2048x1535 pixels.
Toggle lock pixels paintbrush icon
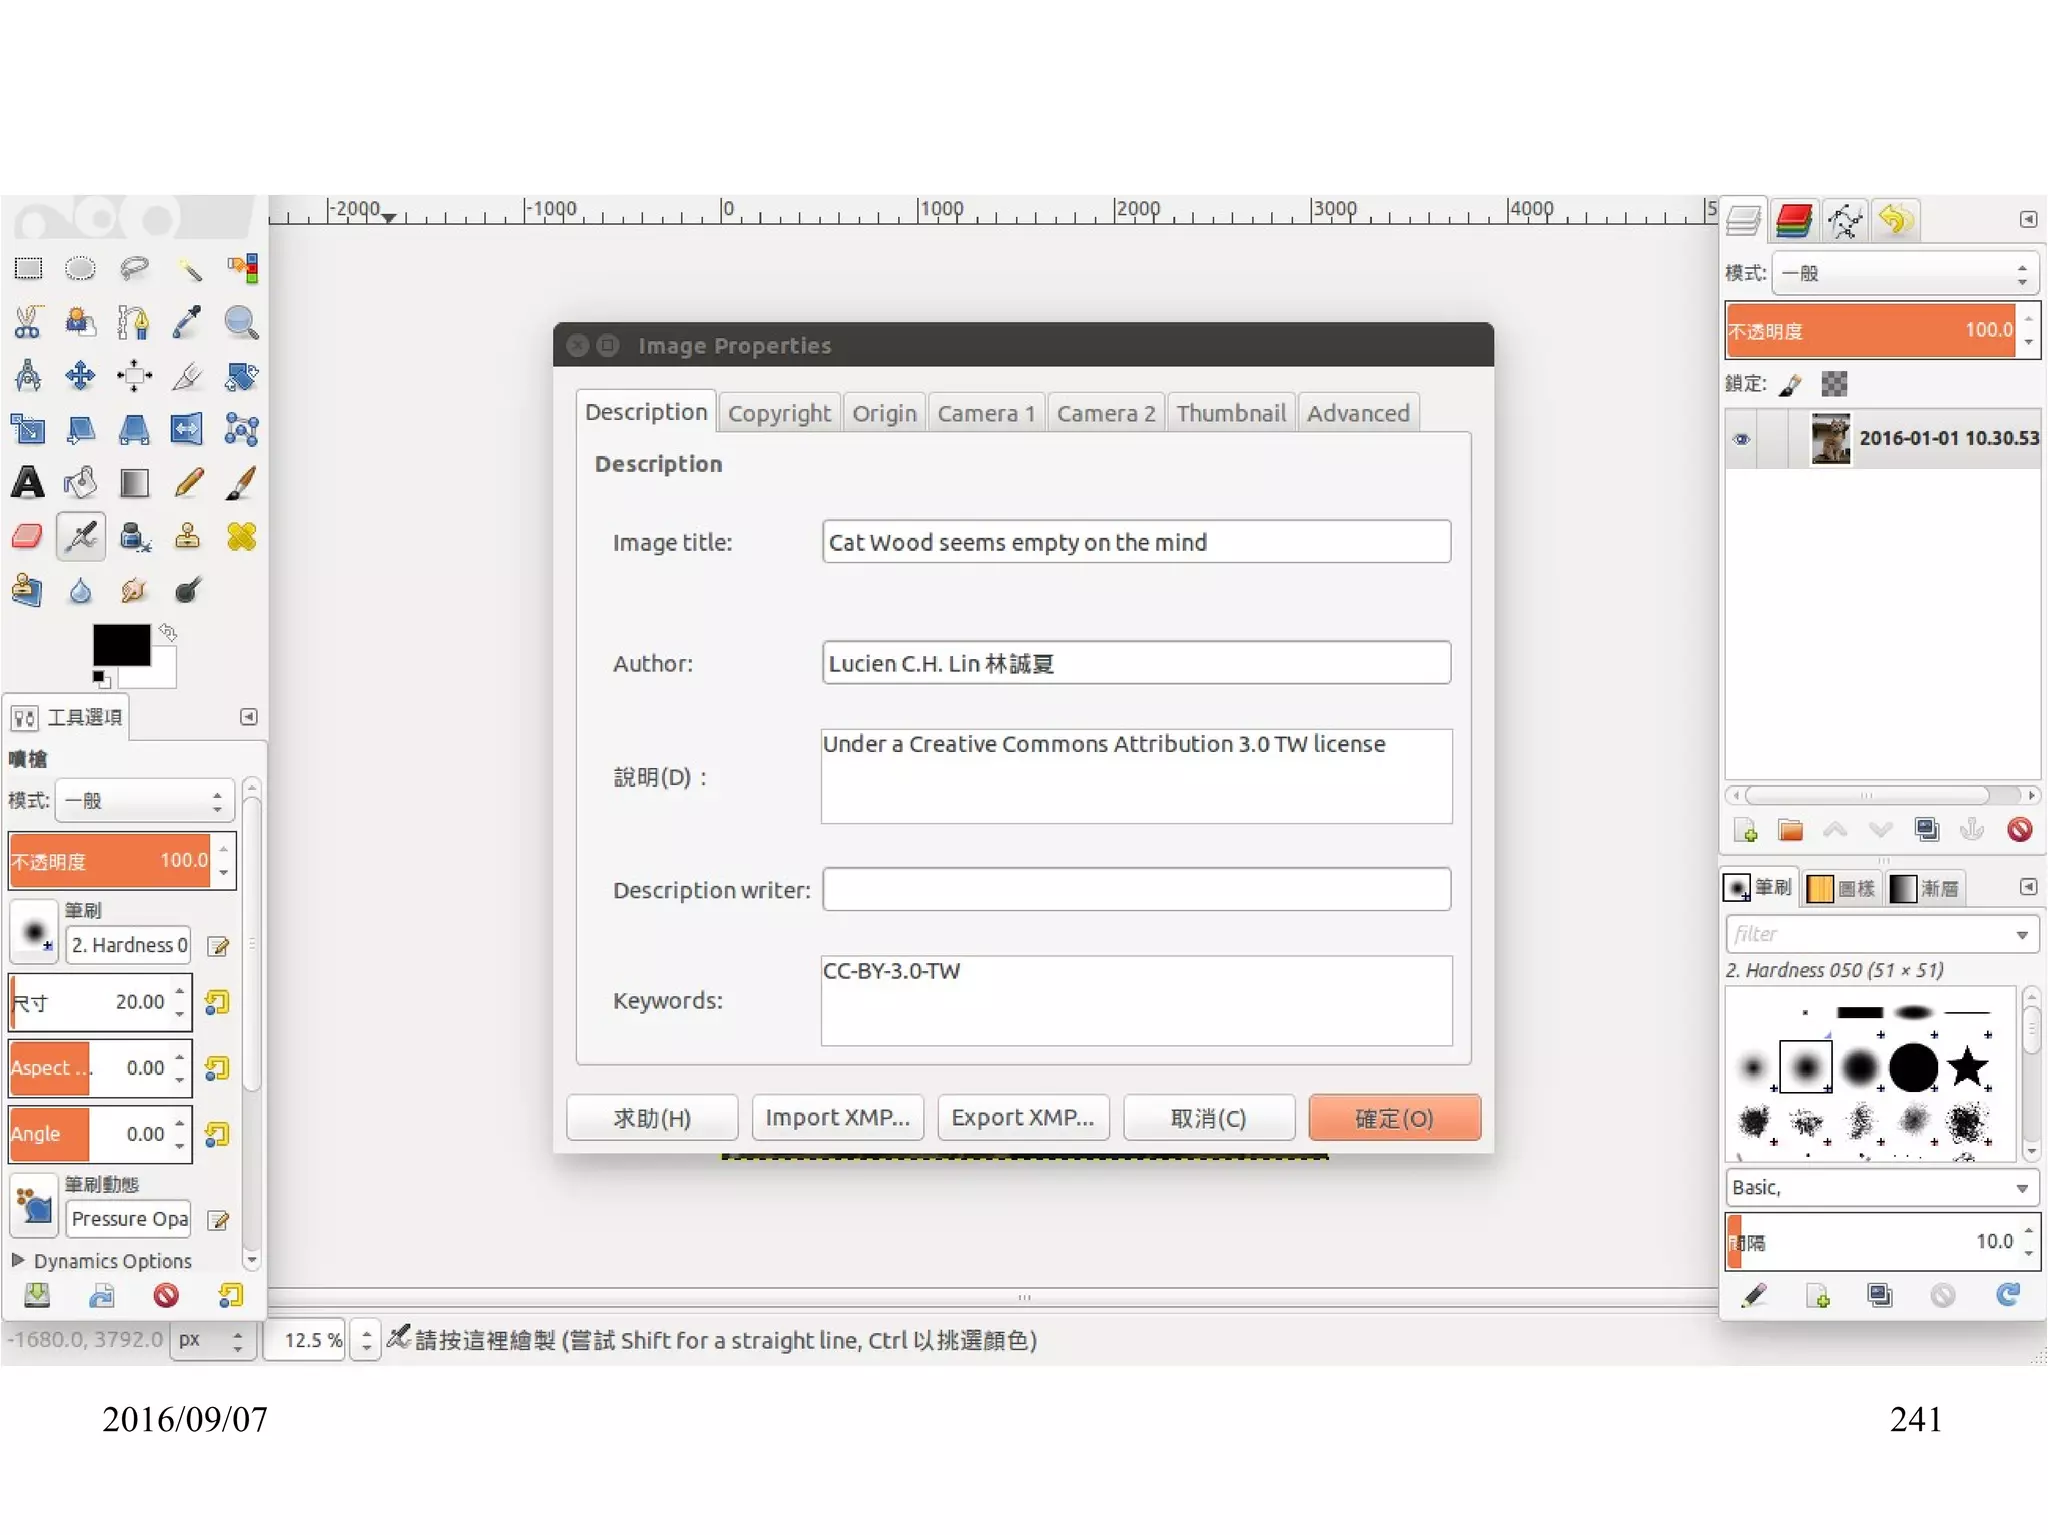pyautogui.click(x=1790, y=384)
